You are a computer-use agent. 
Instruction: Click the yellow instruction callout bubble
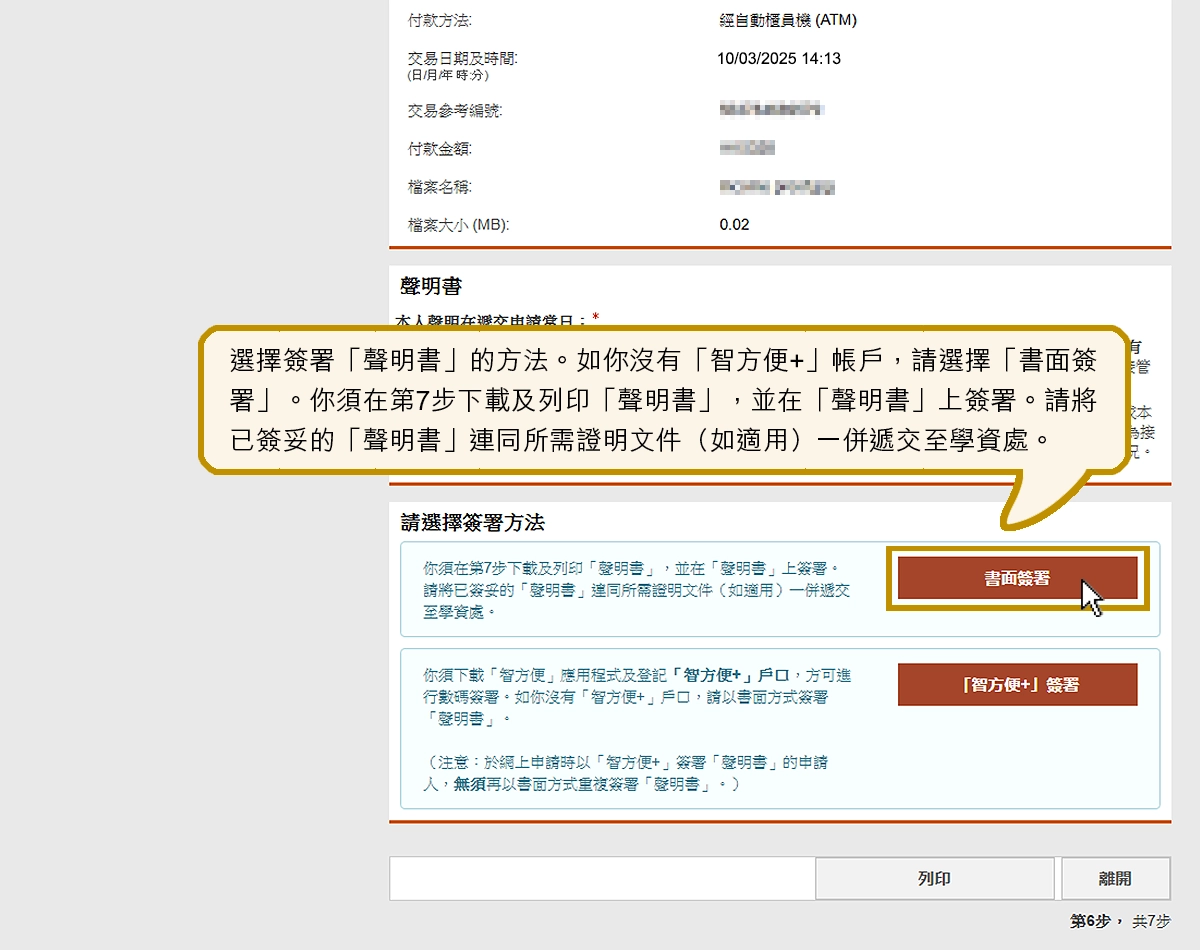coord(660,400)
